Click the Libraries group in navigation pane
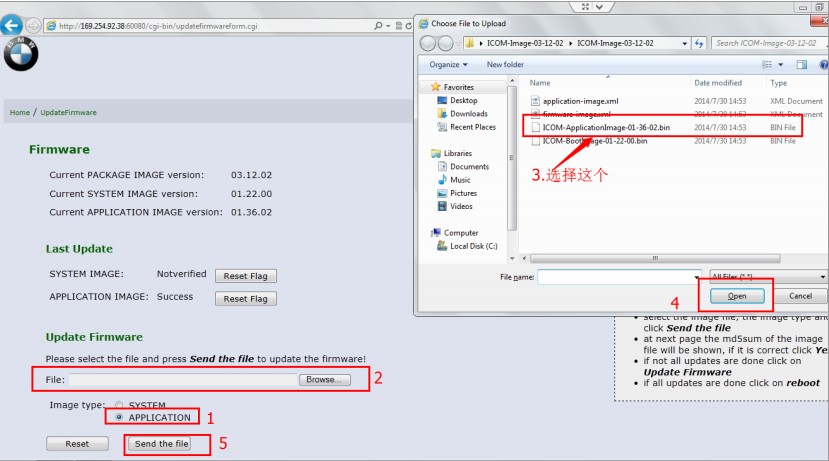 [x=457, y=153]
